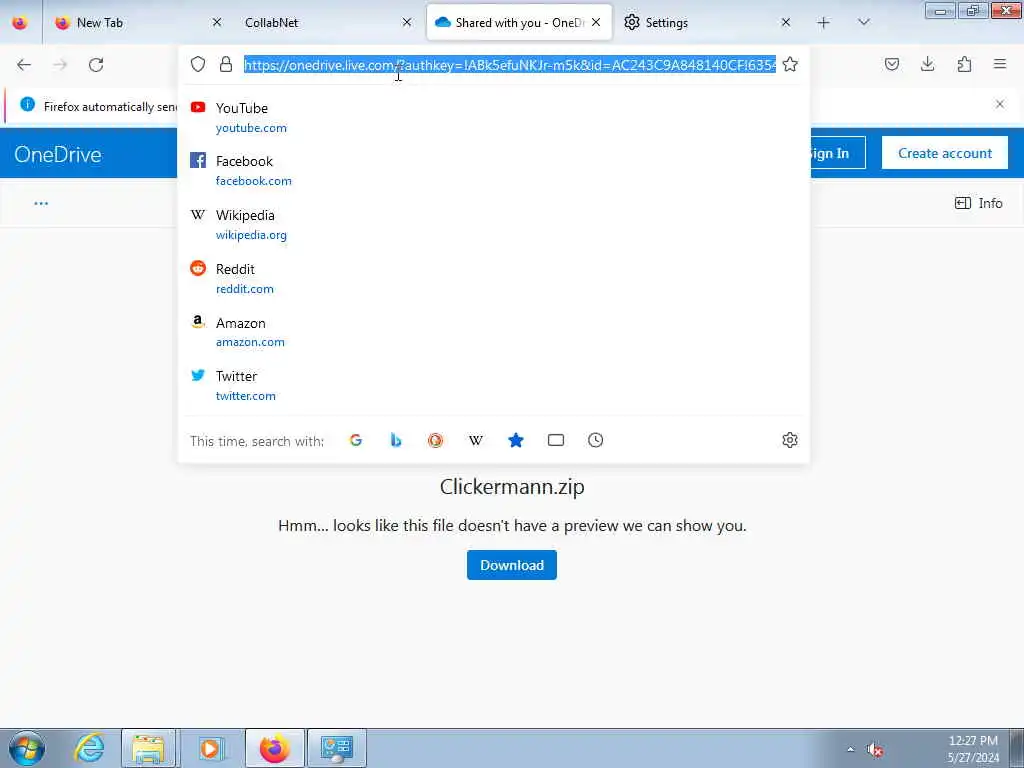The image size is (1024, 768).
Task: Show hidden tray icons arrow
Action: (850, 750)
